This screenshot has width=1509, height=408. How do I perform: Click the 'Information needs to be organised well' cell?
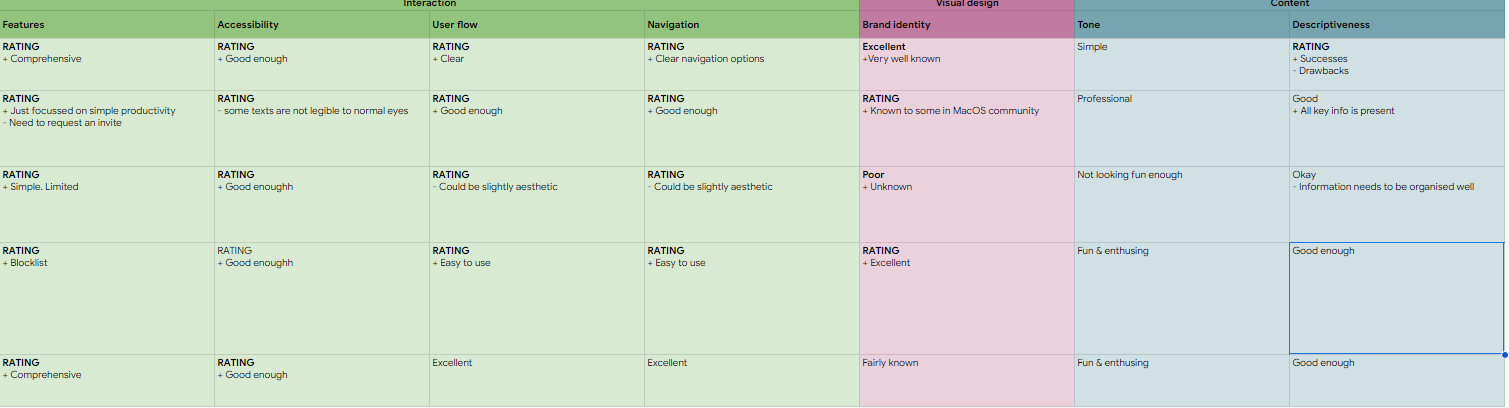pos(1397,204)
